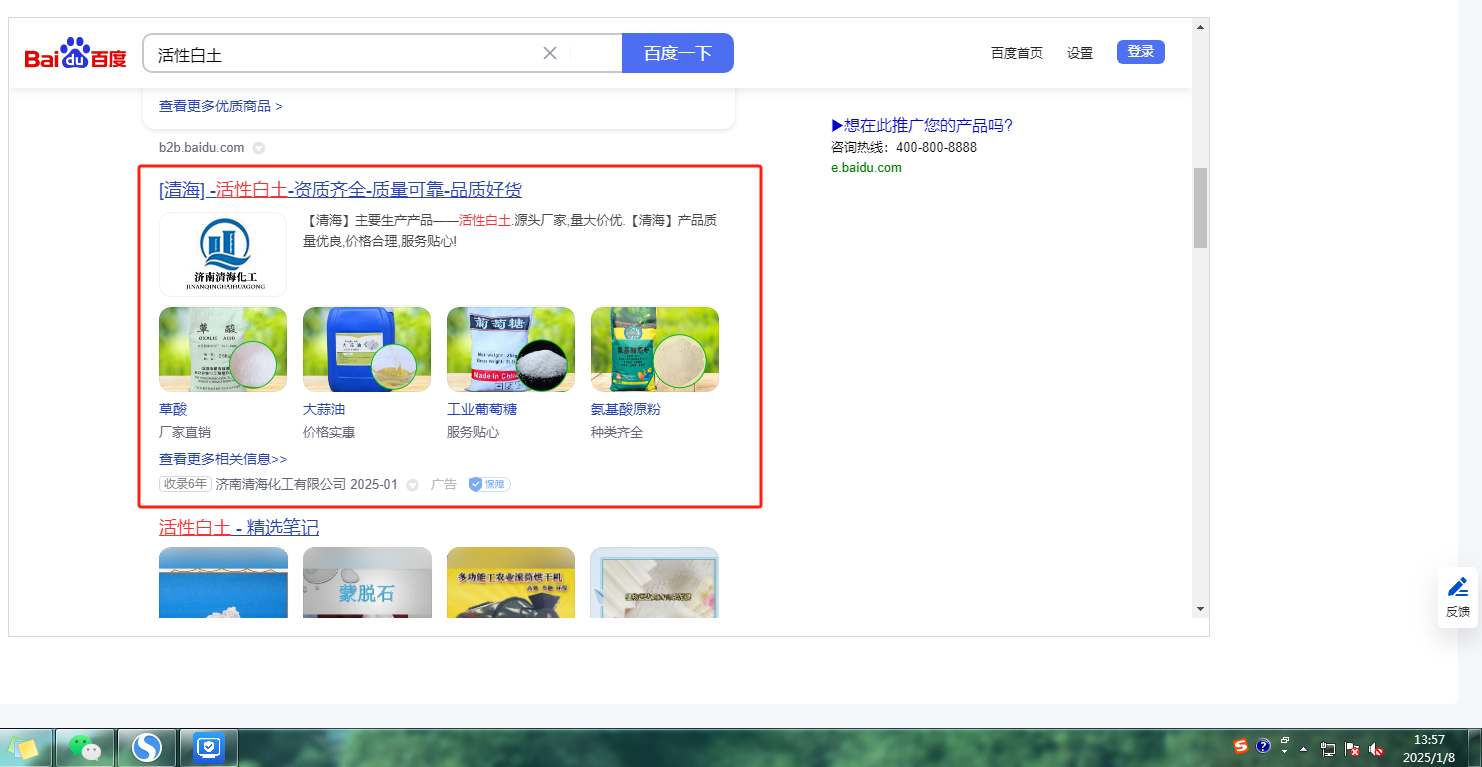Expand the dropdown next to b2b.baidu.com
This screenshot has height=767, width=1482.
pos(258,148)
